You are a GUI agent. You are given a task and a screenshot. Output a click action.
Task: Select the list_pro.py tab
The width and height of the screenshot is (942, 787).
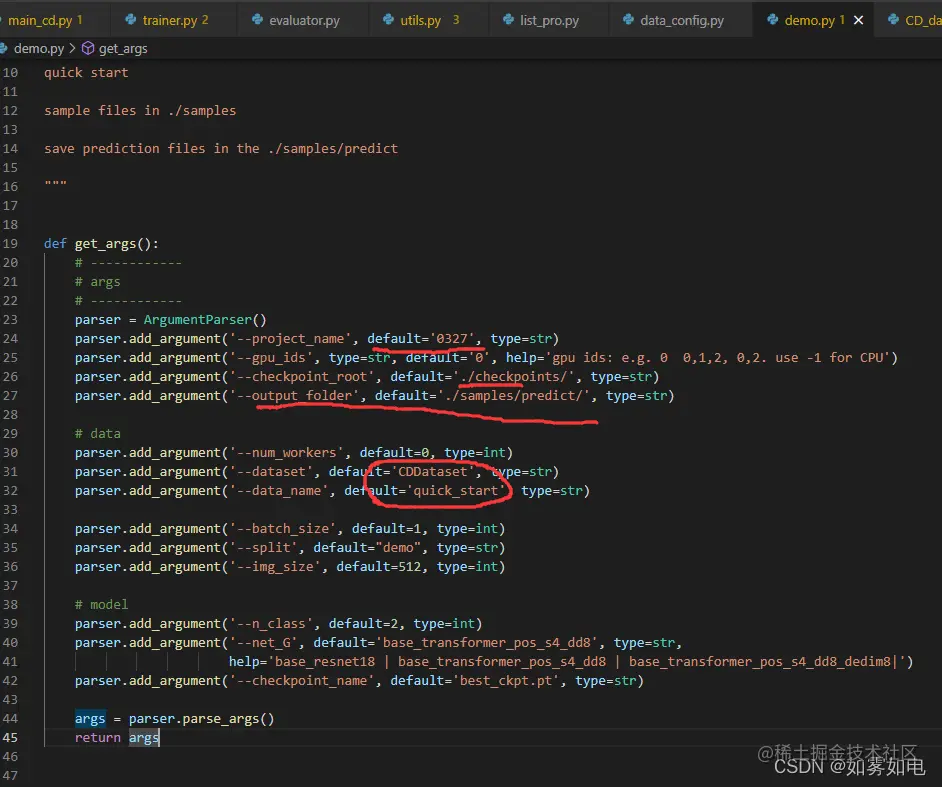(x=548, y=20)
